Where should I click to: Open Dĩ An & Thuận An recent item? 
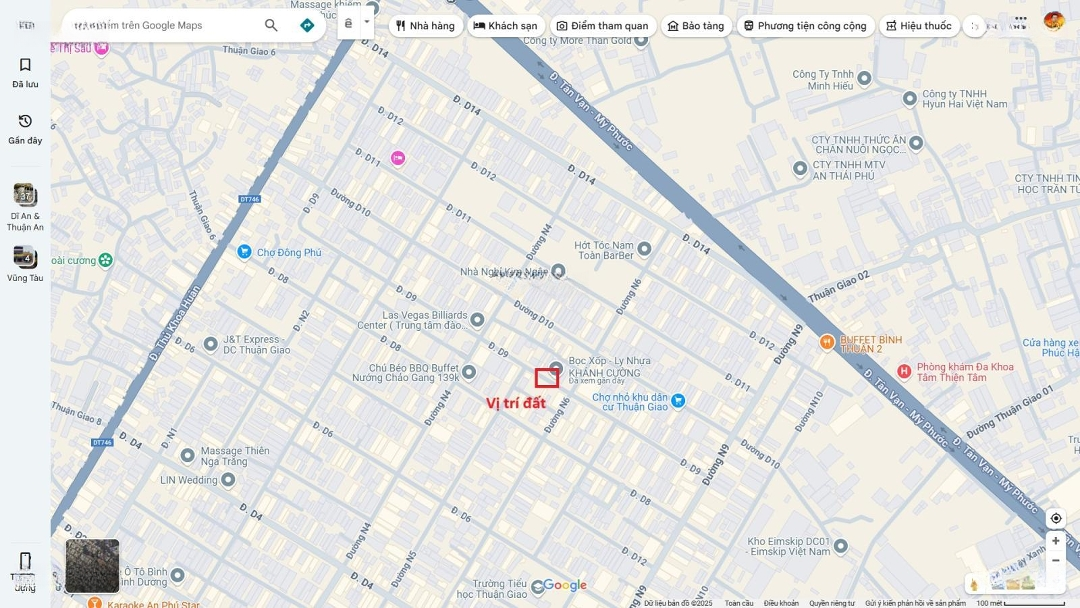click(x=25, y=207)
